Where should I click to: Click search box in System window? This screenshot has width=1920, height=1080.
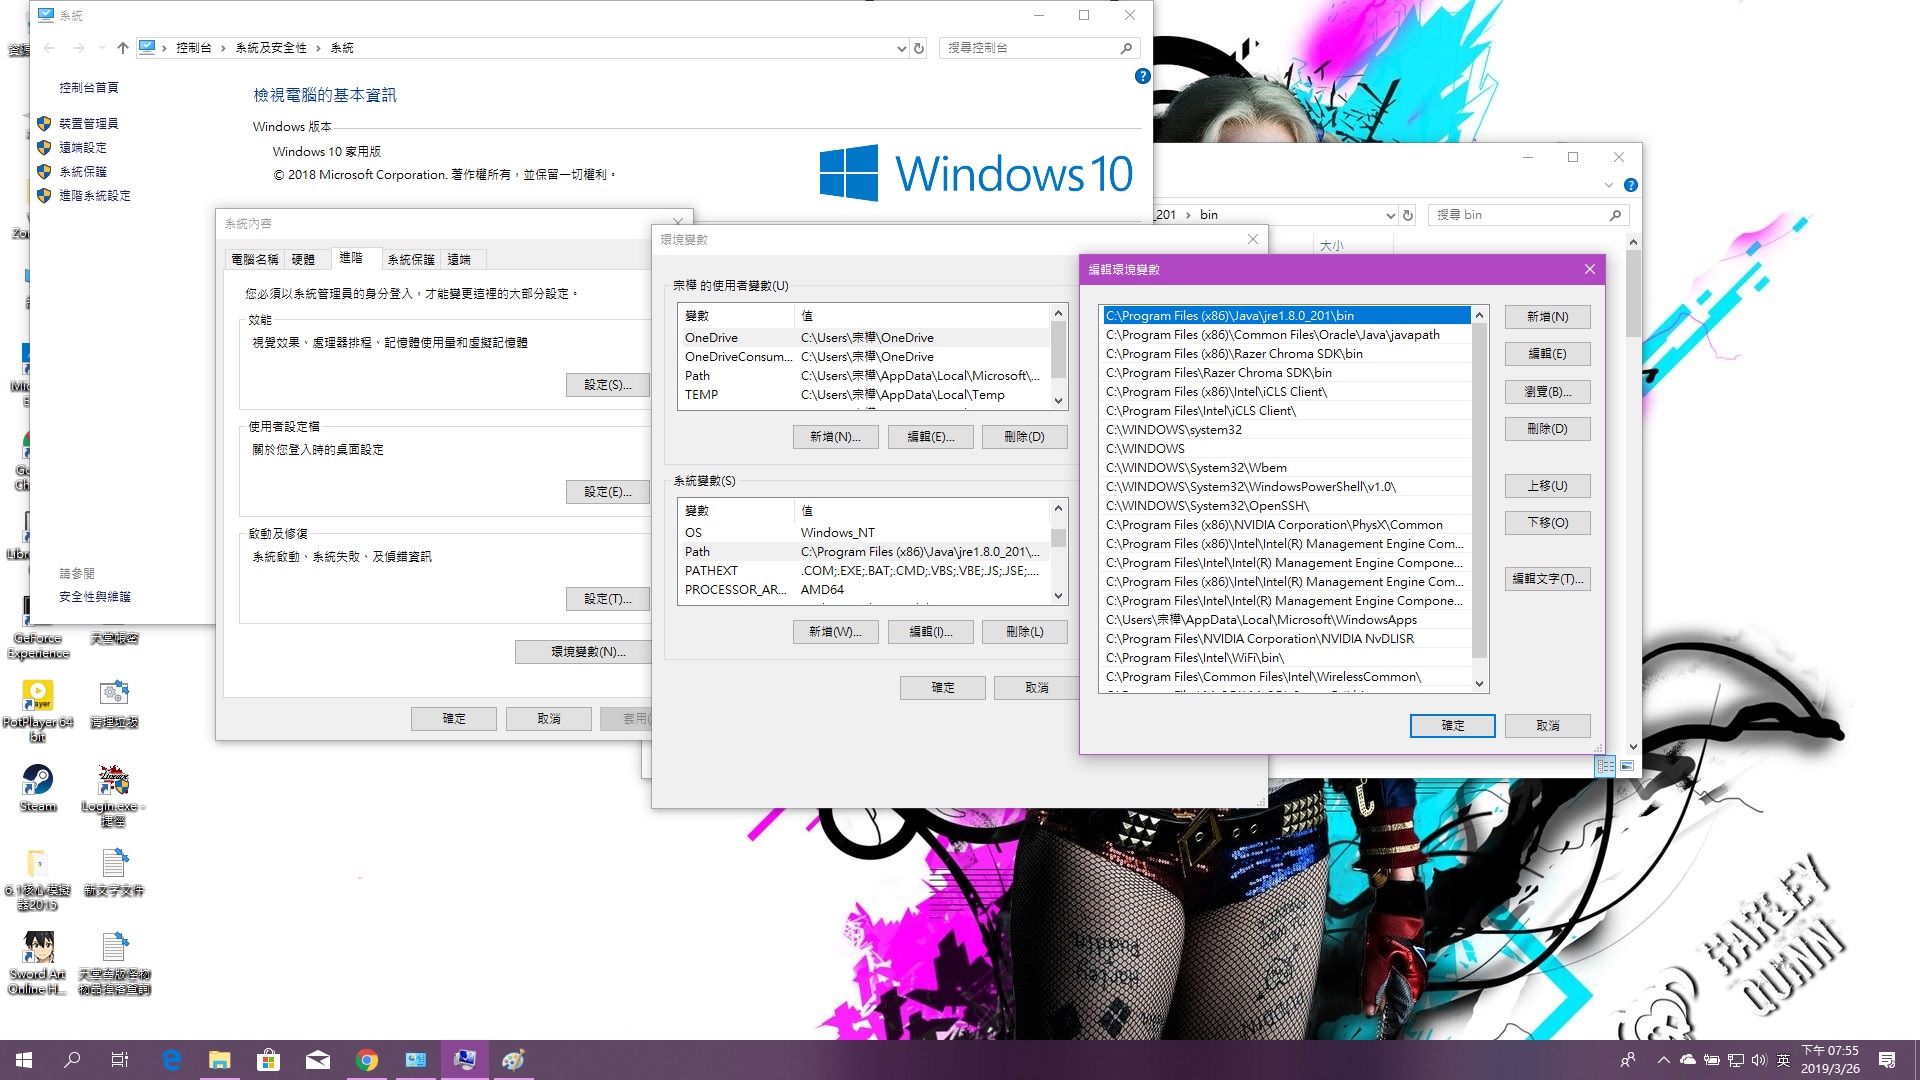coord(1039,48)
